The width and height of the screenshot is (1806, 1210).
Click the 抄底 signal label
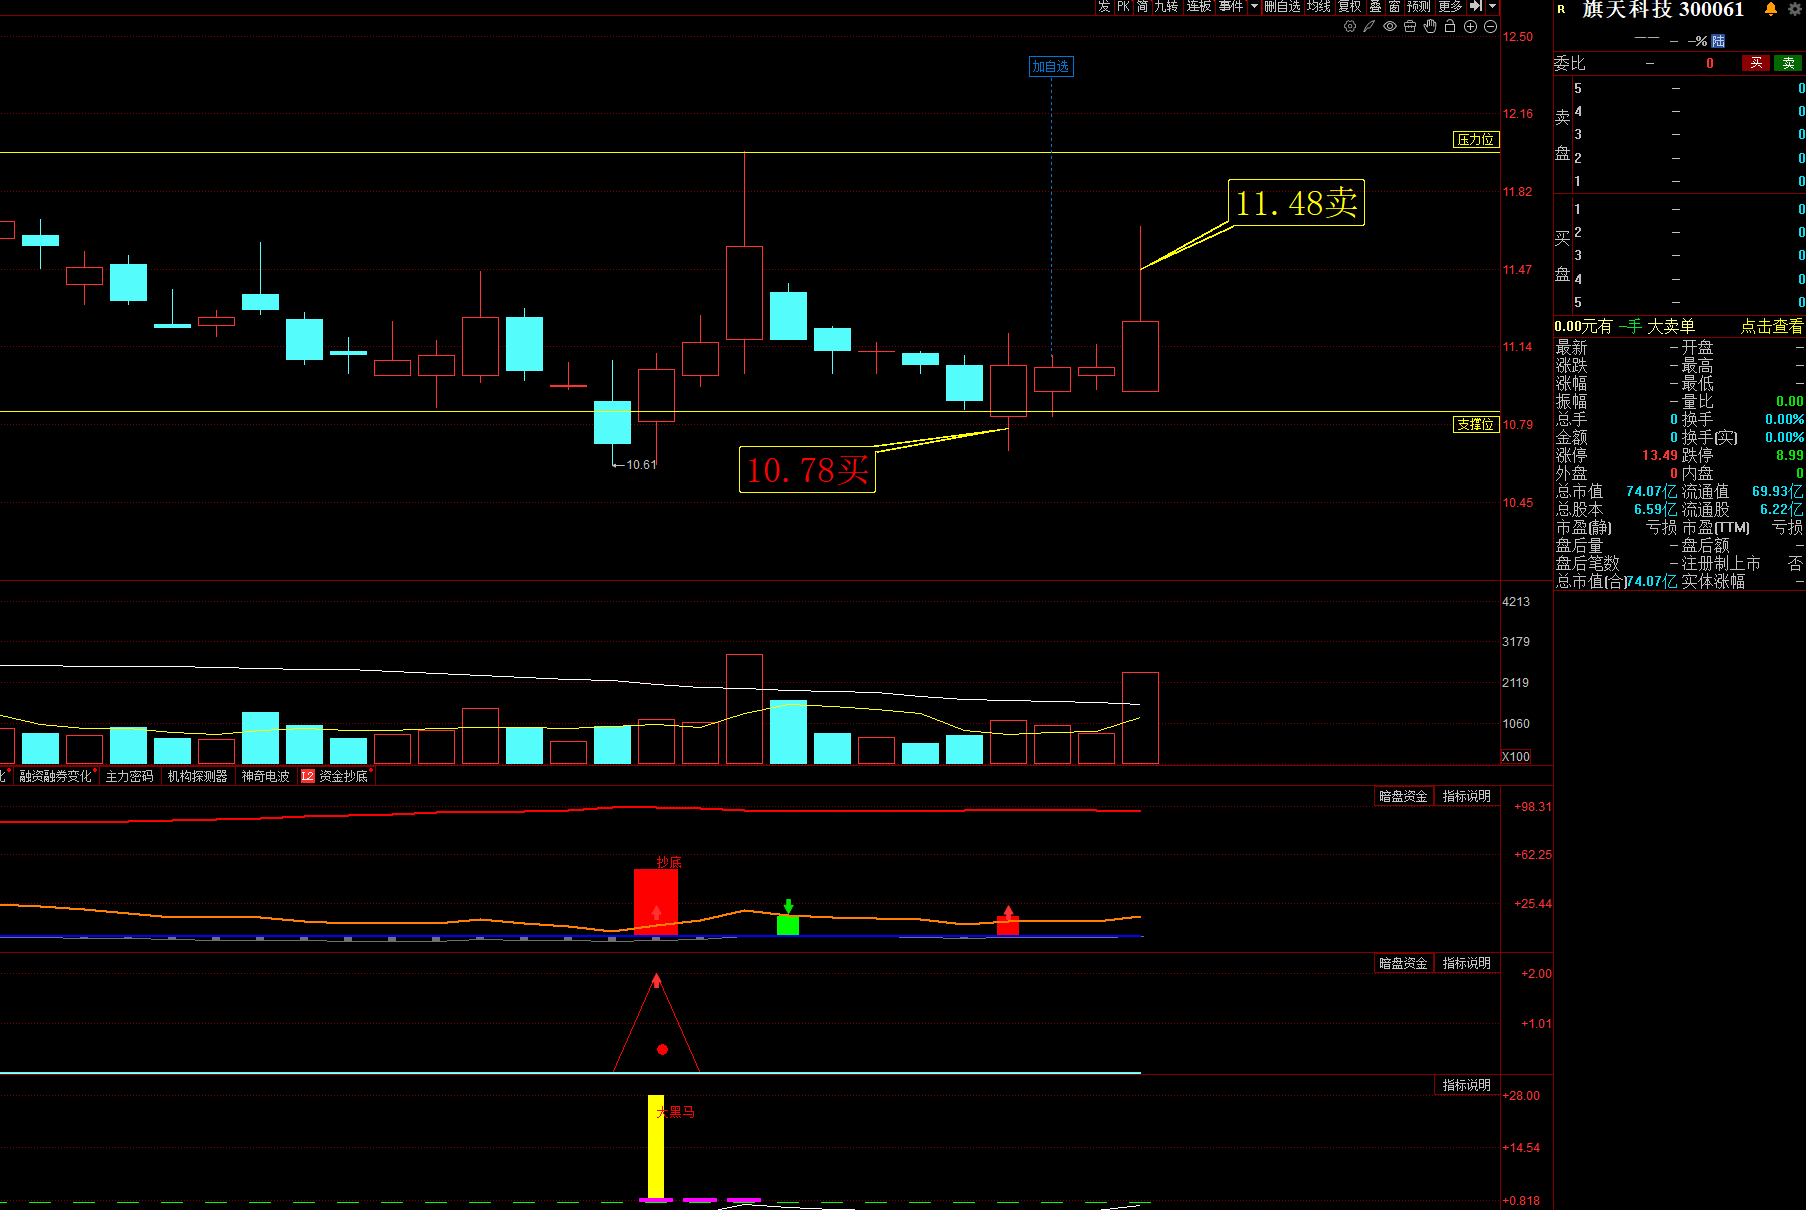[x=669, y=862]
